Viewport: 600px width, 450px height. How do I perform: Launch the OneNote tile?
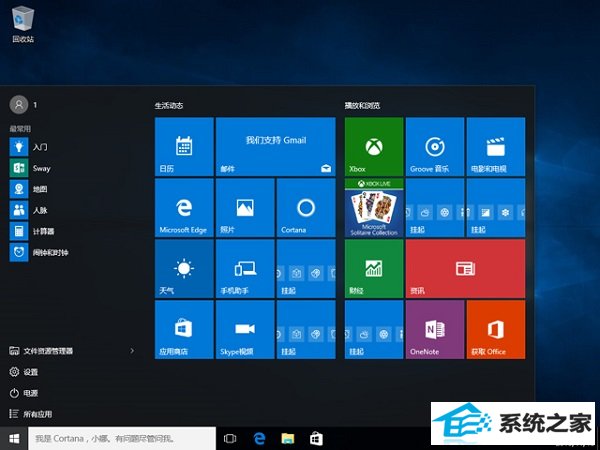(x=435, y=329)
